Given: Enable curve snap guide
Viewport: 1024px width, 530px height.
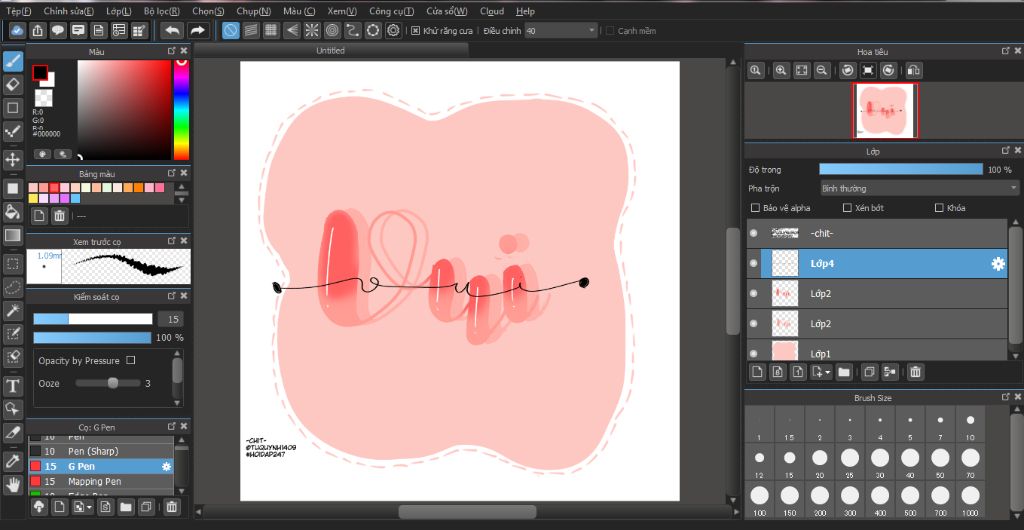Looking at the screenshot, I should pyautogui.click(x=353, y=31).
